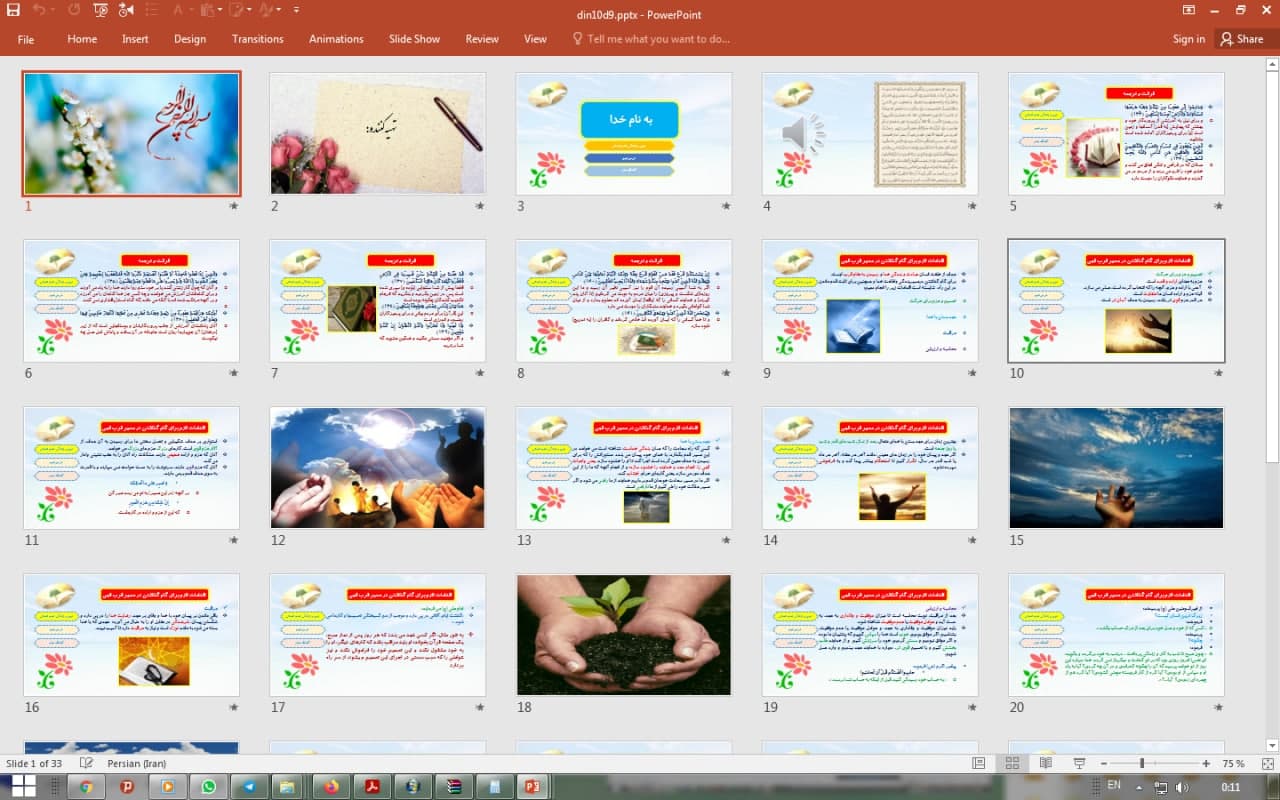1280x800 pixels.
Task: Select slide 18 thumbnail with seedling in hands
Action: (x=624, y=634)
